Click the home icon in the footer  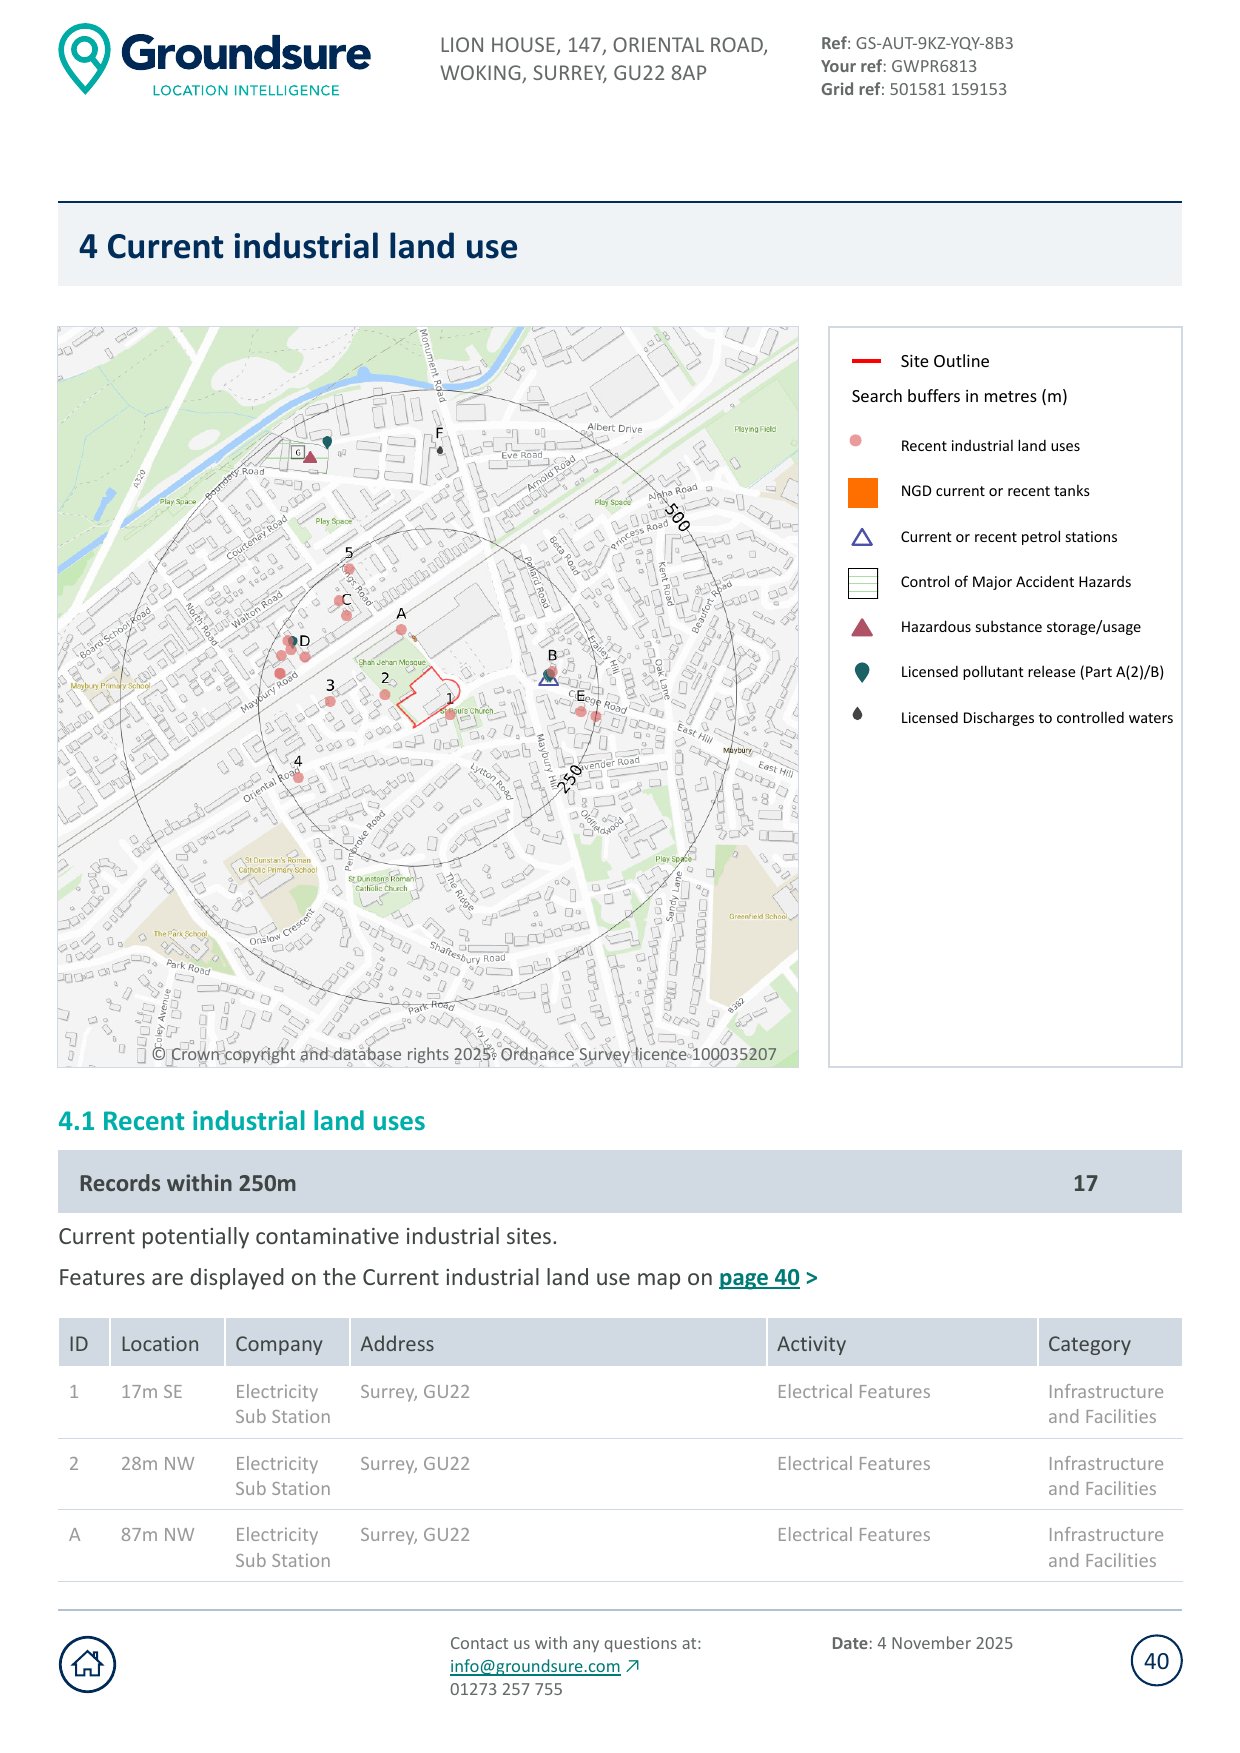click(88, 1664)
